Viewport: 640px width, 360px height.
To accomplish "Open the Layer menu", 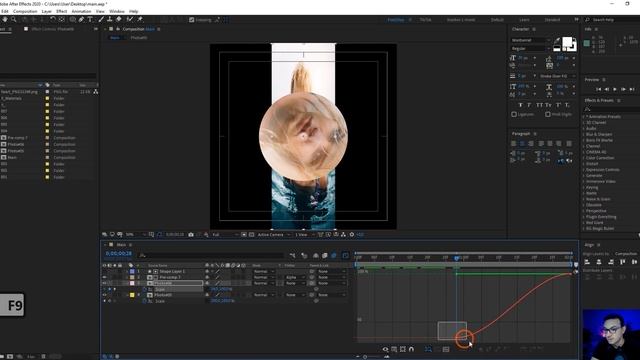I will pos(47,11).
